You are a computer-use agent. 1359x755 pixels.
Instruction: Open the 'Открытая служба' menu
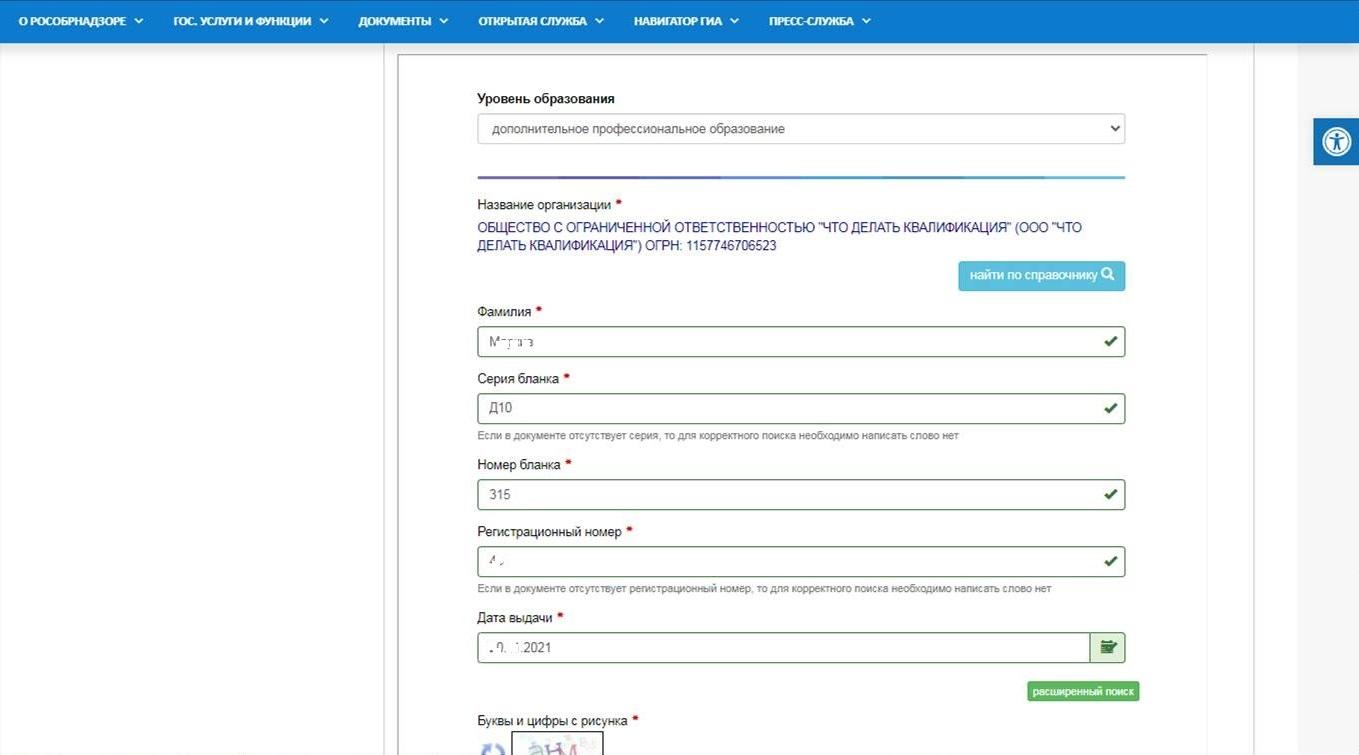[540, 21]
